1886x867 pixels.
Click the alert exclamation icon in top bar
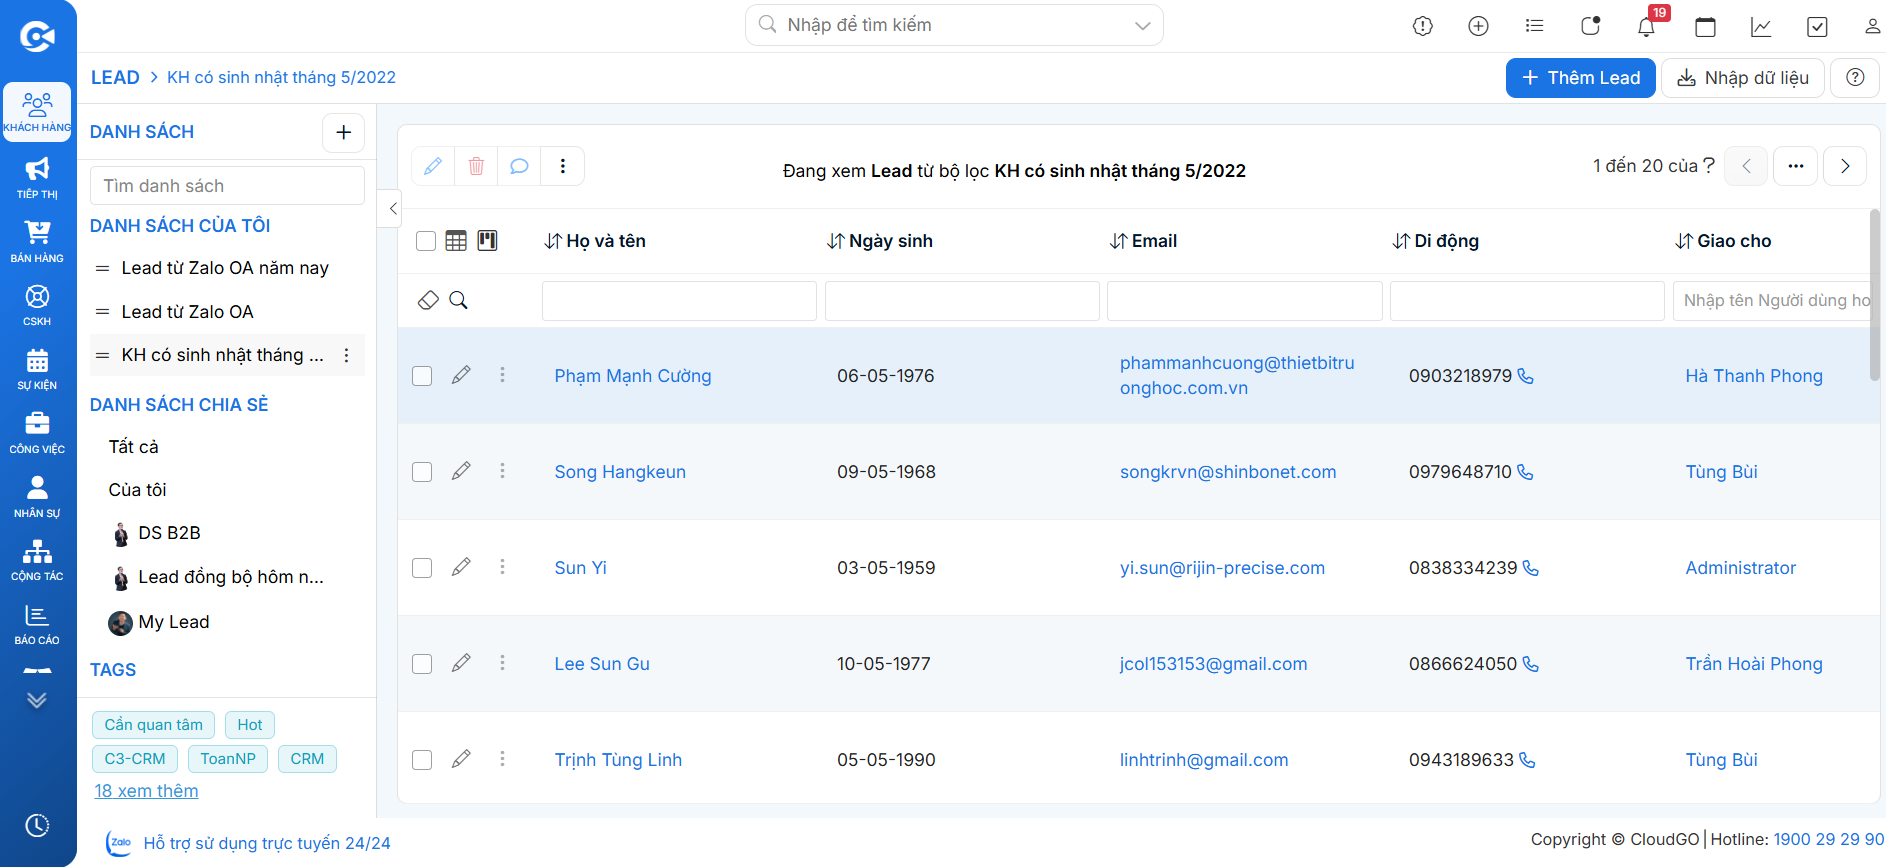[x=1423, y=26]
